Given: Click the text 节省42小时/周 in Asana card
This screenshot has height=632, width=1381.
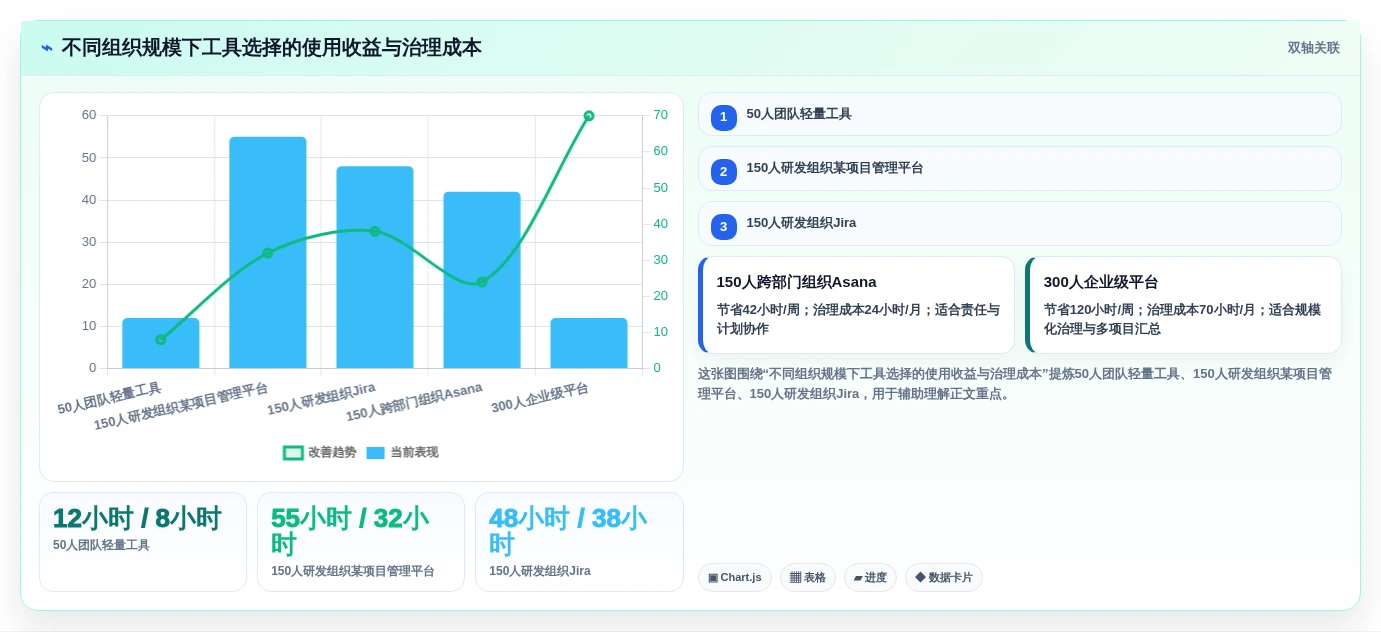Looking at the screenshot, I should (761, 310).
